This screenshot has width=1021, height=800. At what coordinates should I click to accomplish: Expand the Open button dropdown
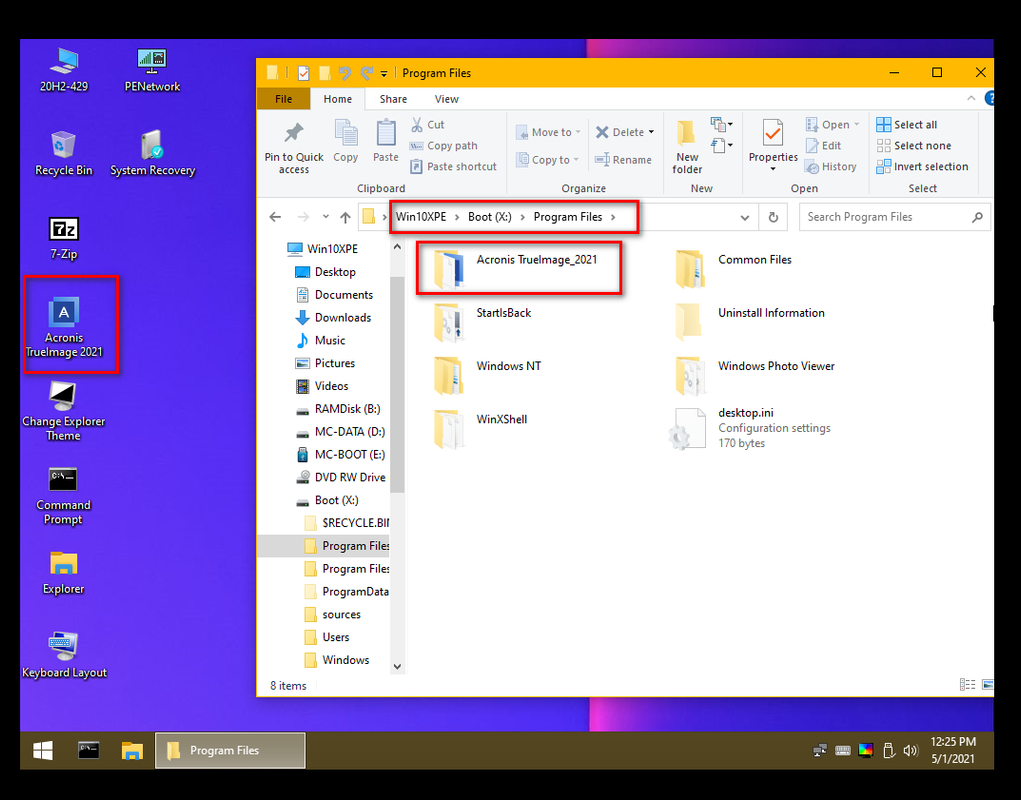857,124
